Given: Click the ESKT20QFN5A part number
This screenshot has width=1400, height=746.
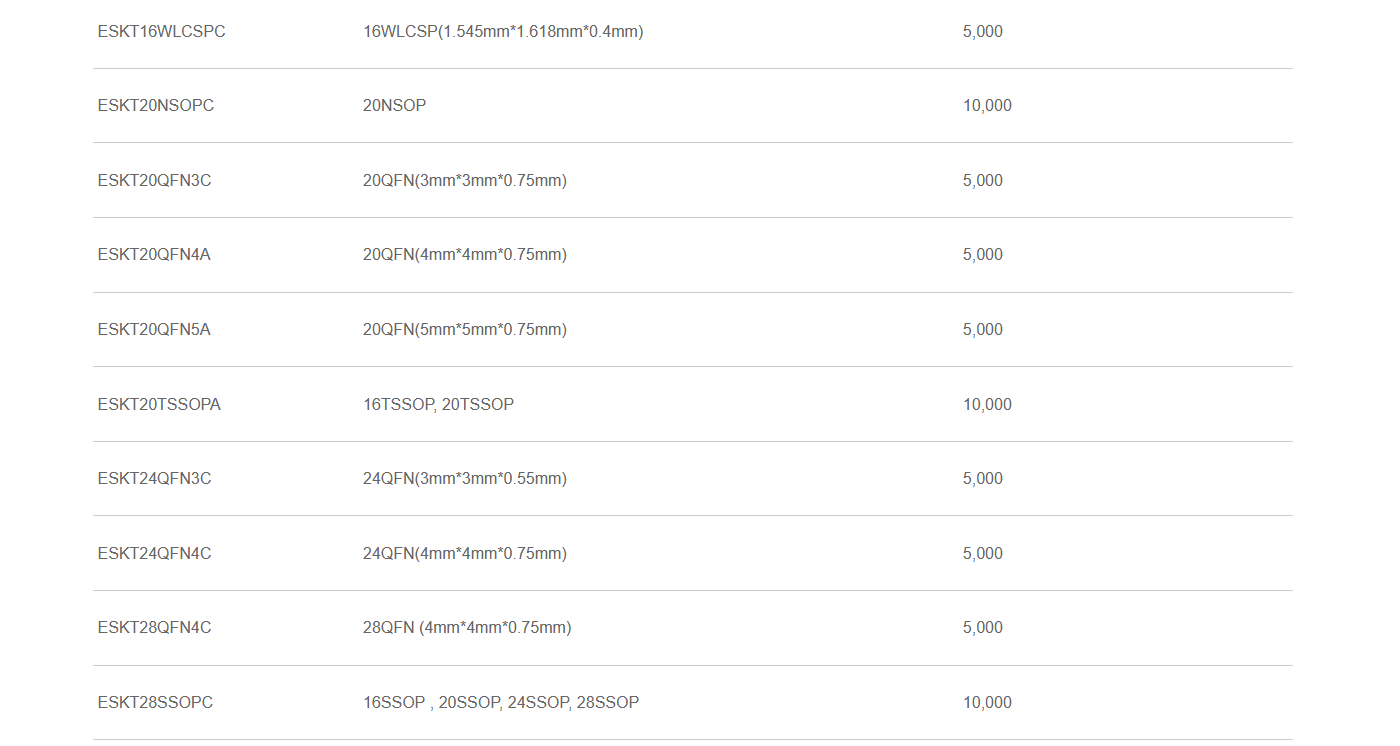Looking at the screenshot, I should point(154,330).
